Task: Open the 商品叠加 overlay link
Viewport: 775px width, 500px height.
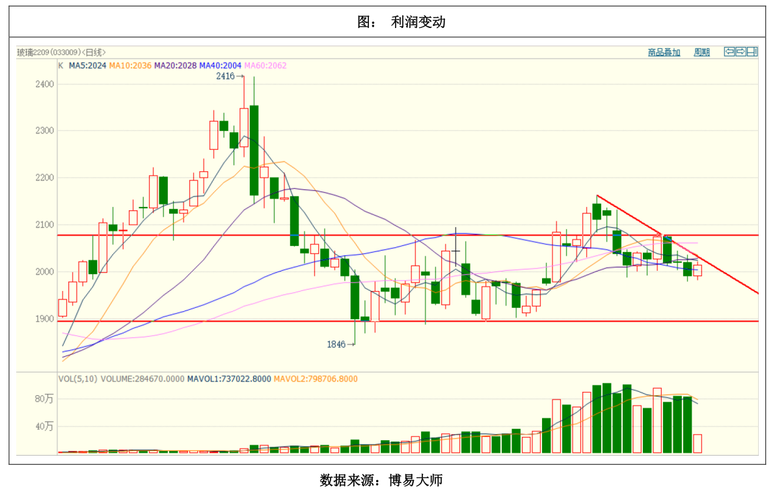Action: pyautogui.click(x=663, y=52)
